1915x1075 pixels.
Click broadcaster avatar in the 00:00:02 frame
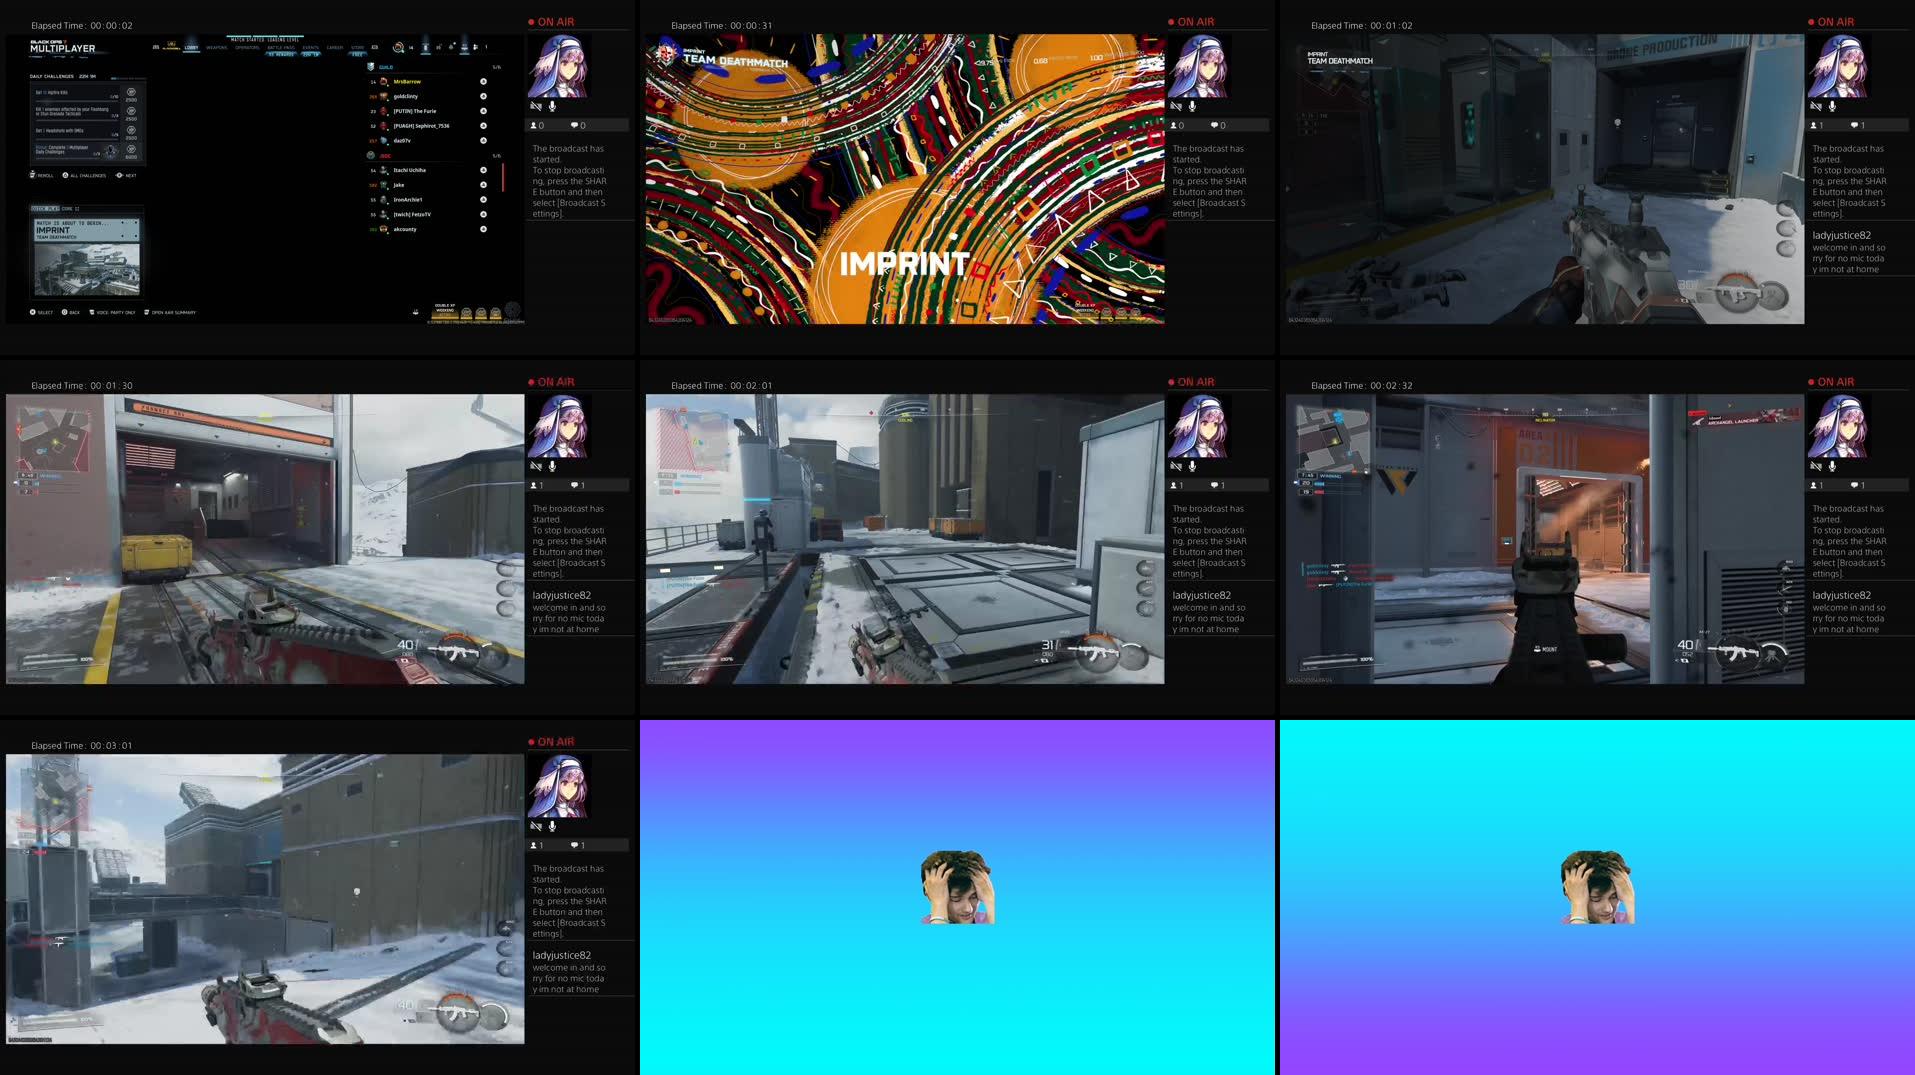558,66
